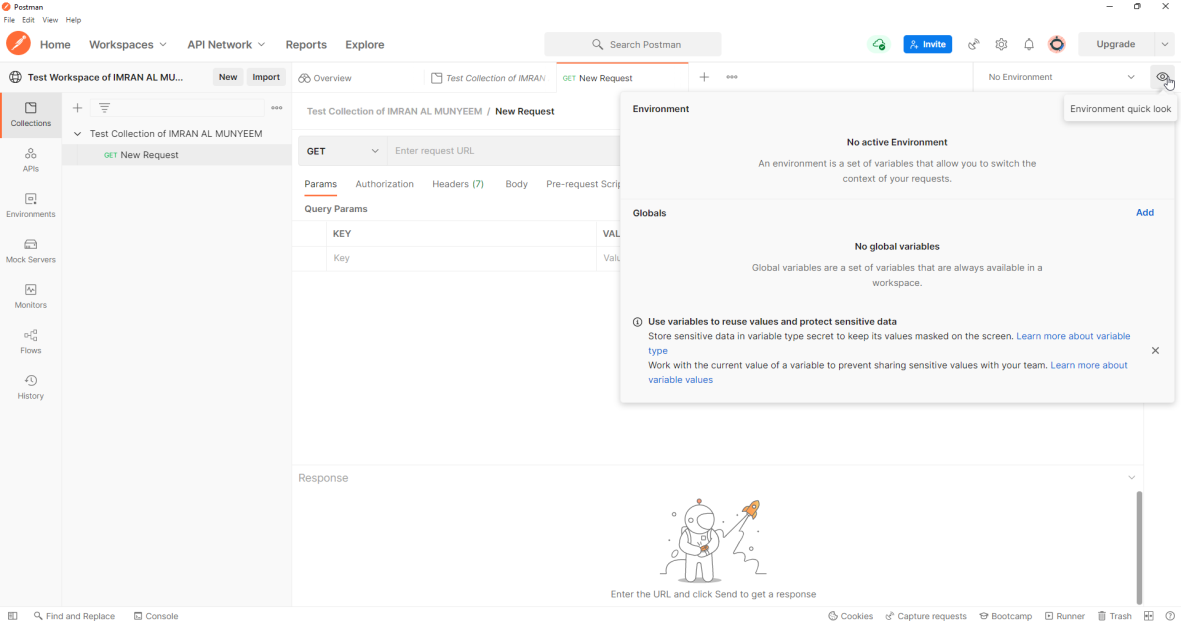Click Add link for Globals
Viewport: 1181px width, 624px height.
1145,213
